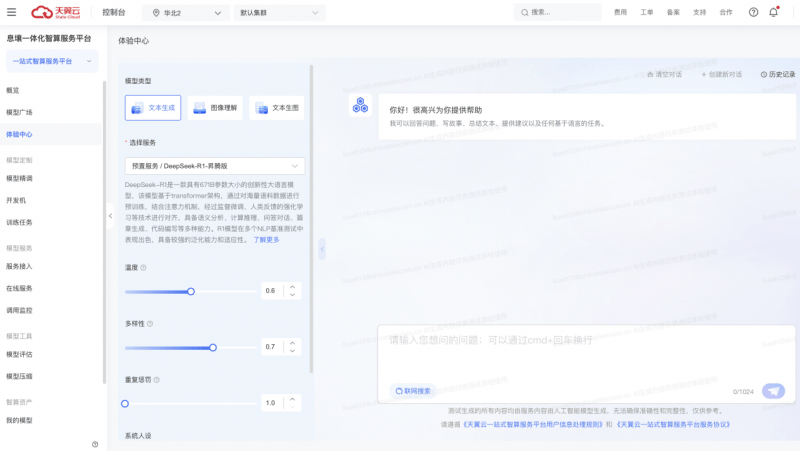Open 备案 in the top navigation

673,12
